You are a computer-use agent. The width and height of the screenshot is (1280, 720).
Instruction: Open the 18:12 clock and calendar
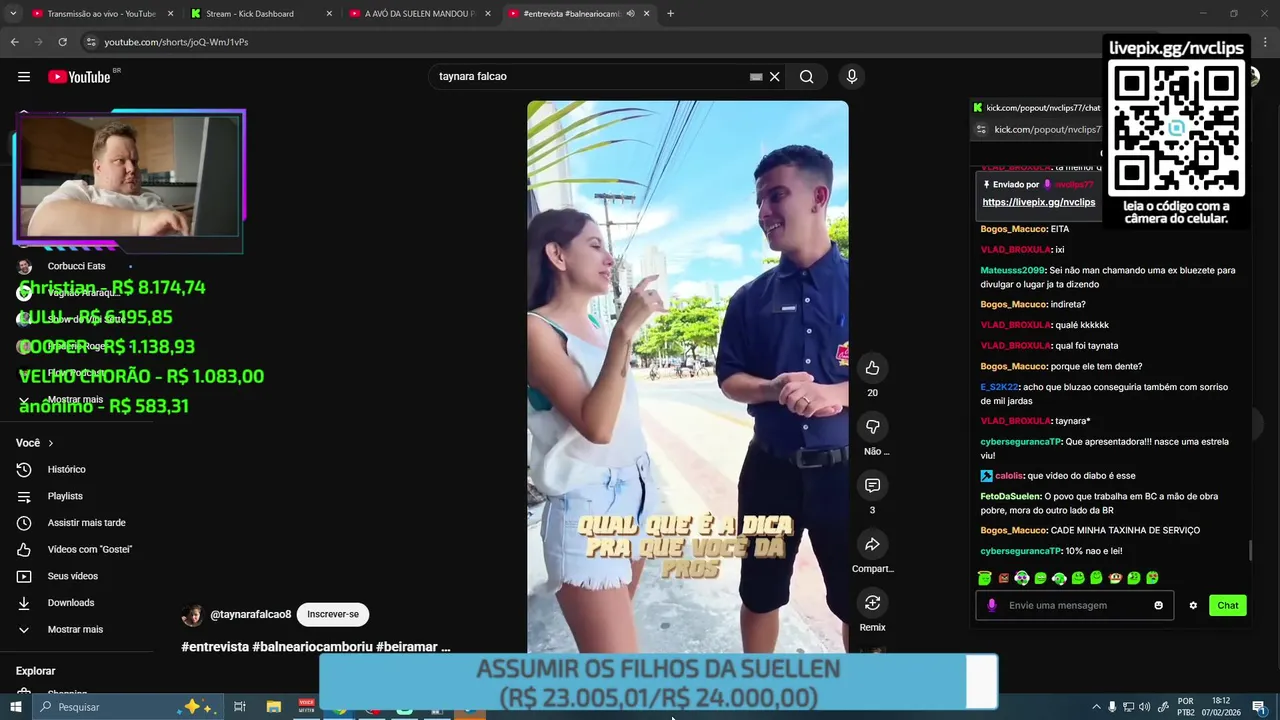(1220, 707)
